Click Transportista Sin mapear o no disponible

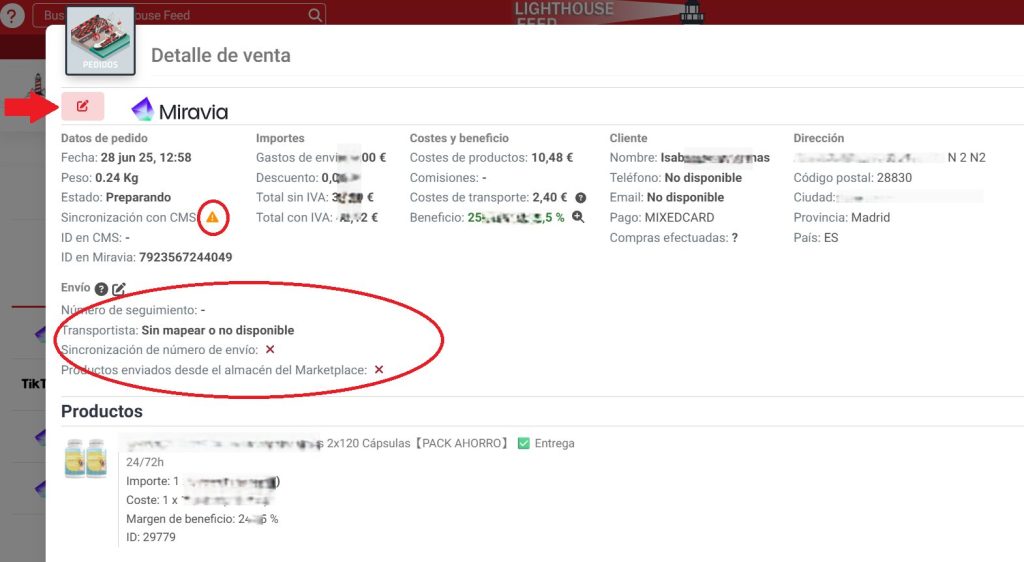point(217,330)
